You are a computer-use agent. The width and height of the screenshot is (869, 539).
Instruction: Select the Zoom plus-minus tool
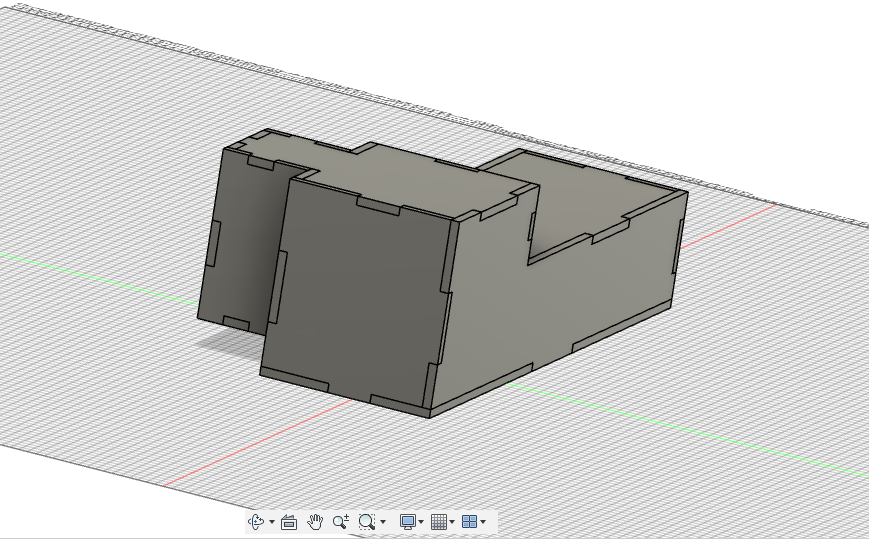click(341, 521)
